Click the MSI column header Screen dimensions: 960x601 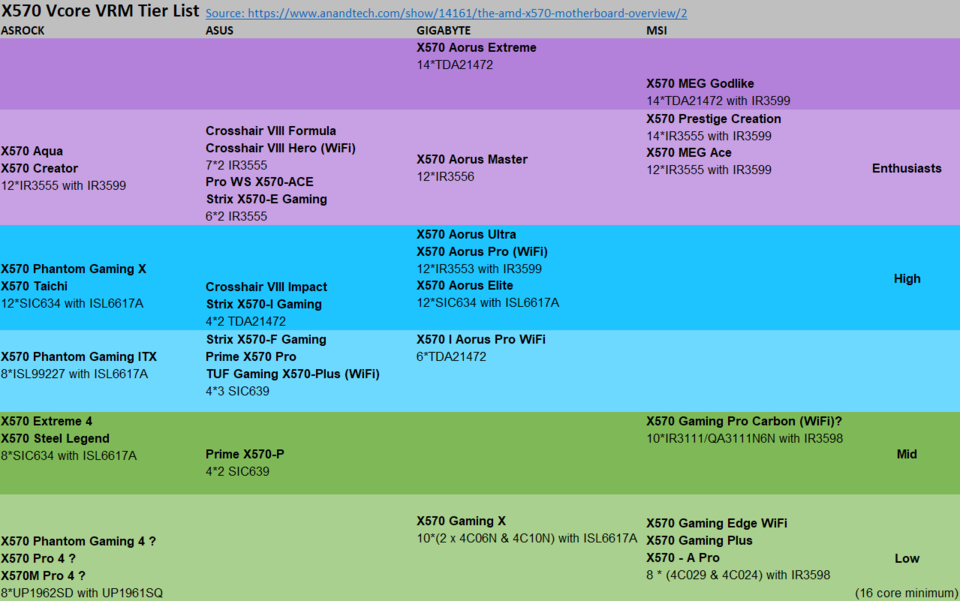click(656, 31)
